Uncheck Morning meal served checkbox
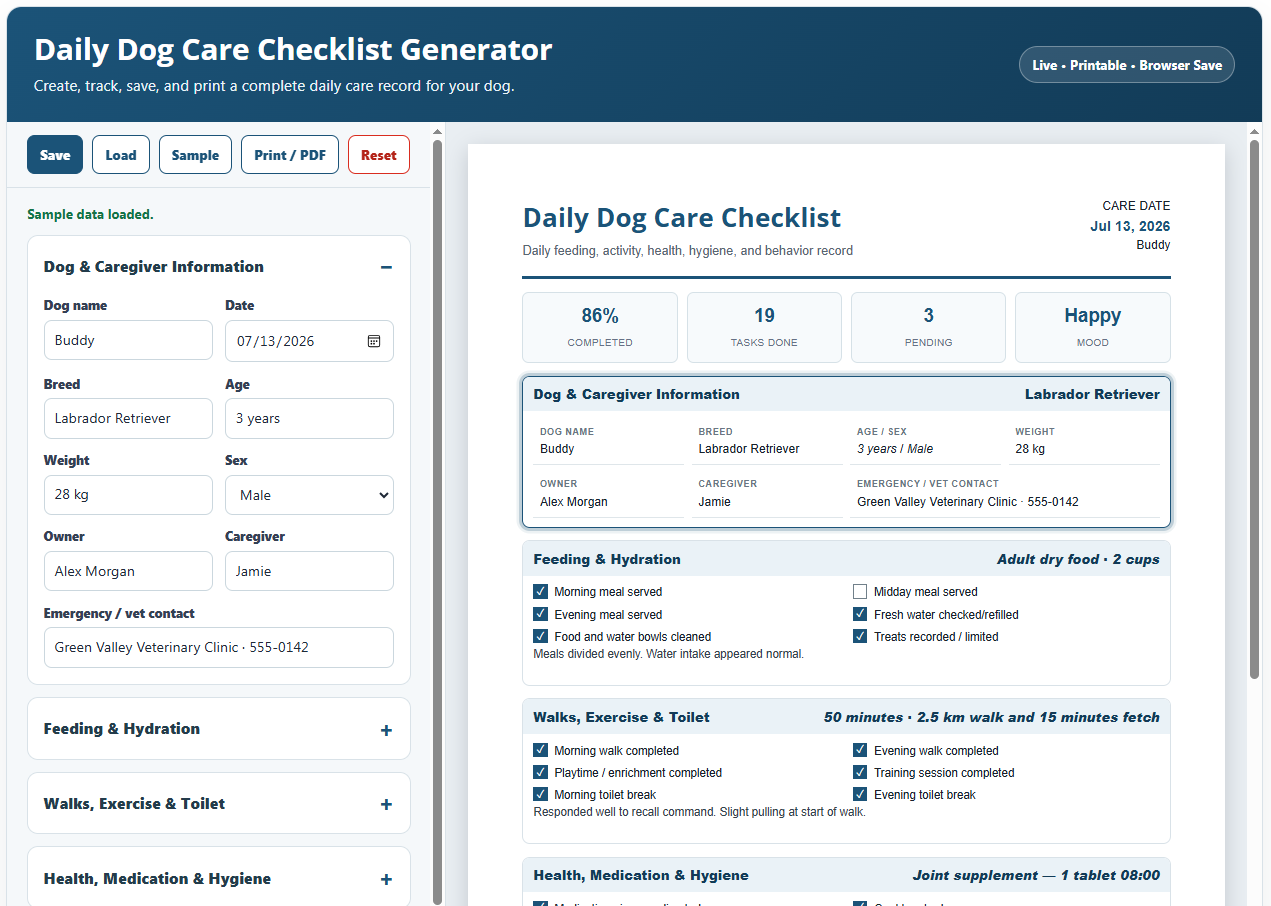The height and width of the screenshot is (906, 1271). pos(540,592)
